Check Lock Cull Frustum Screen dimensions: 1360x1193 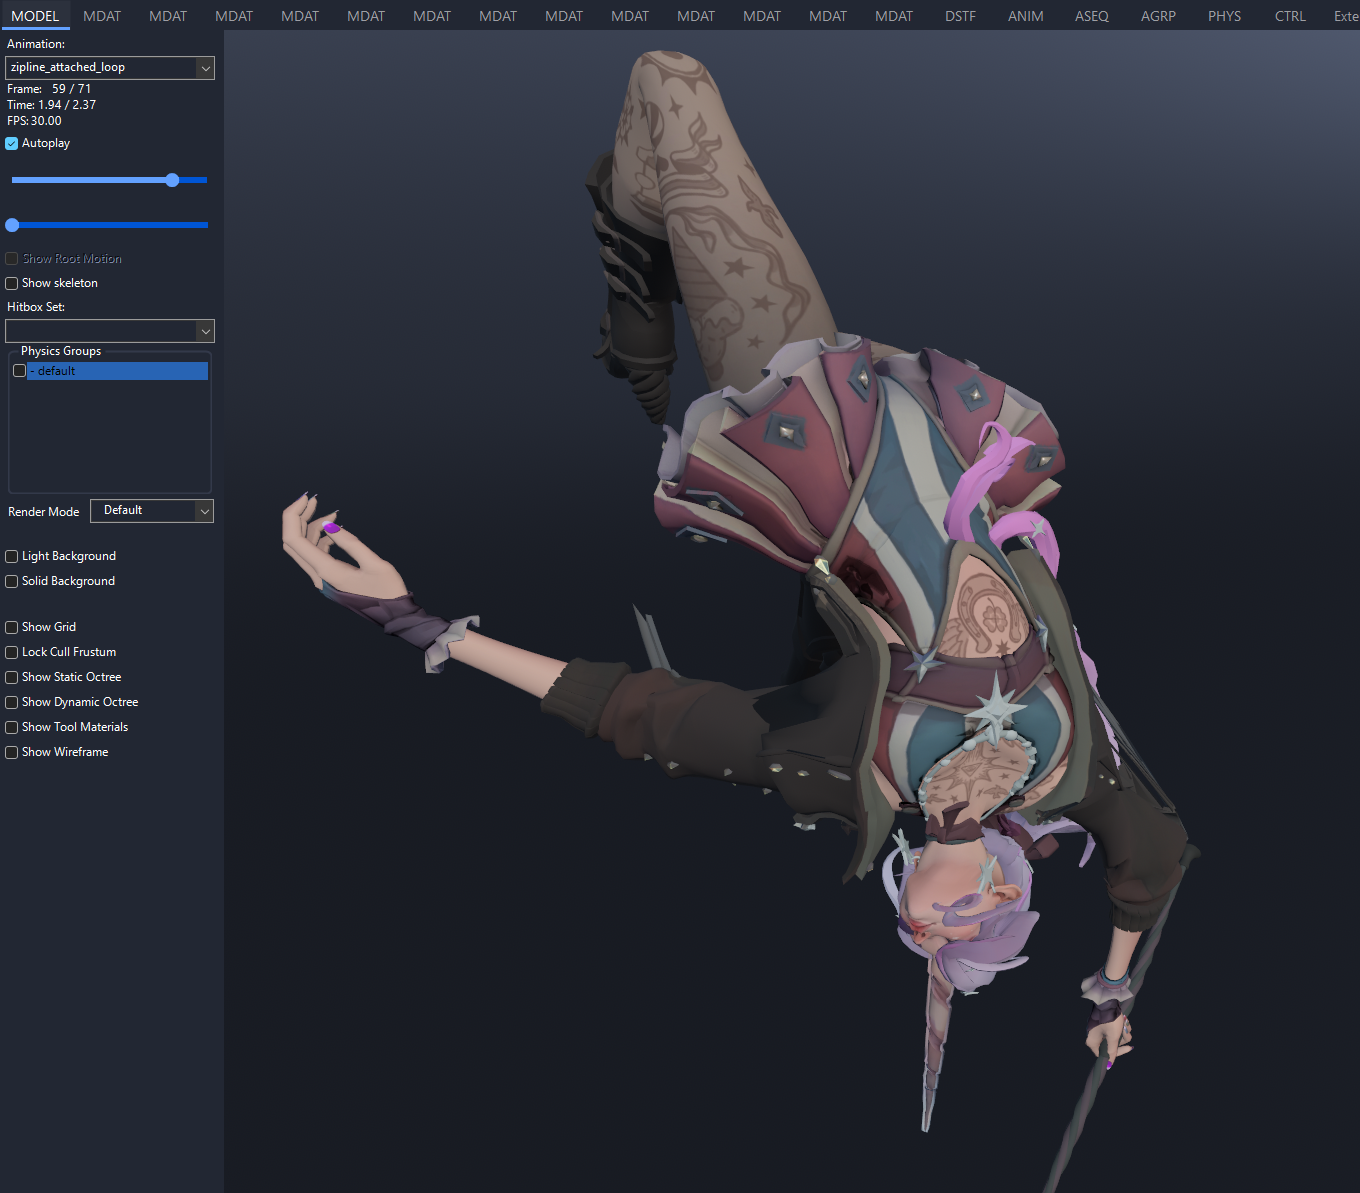[12, 653]
